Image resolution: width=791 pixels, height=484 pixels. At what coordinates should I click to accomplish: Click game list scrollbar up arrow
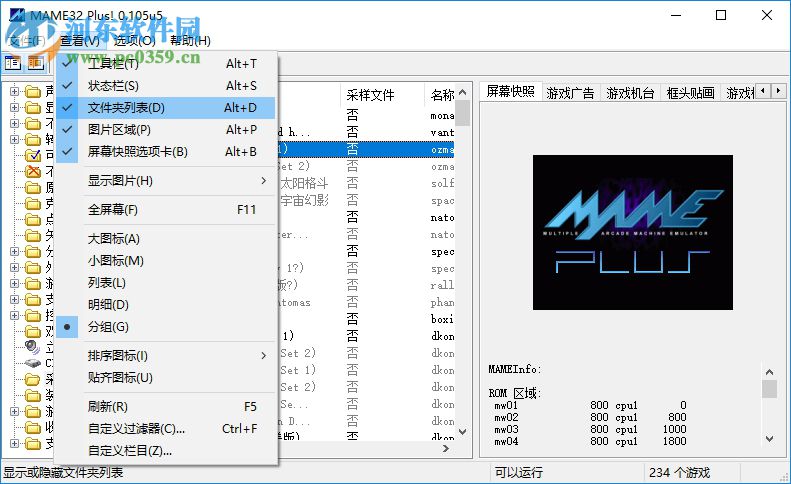(463, 92)
